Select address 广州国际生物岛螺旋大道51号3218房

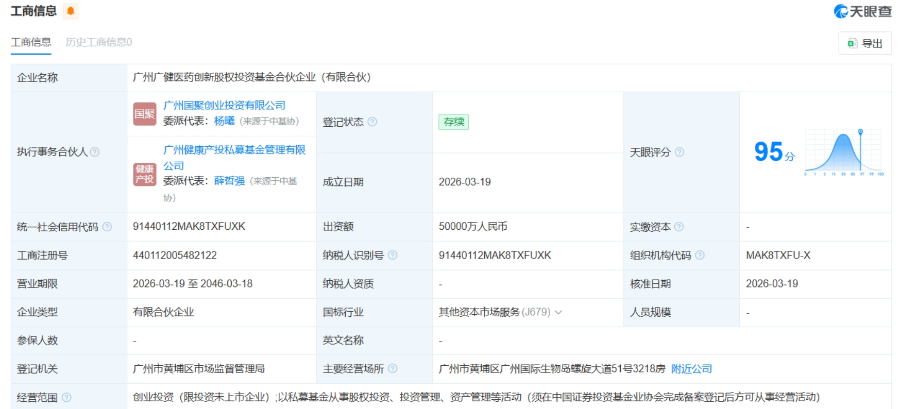tap(580, 369)
